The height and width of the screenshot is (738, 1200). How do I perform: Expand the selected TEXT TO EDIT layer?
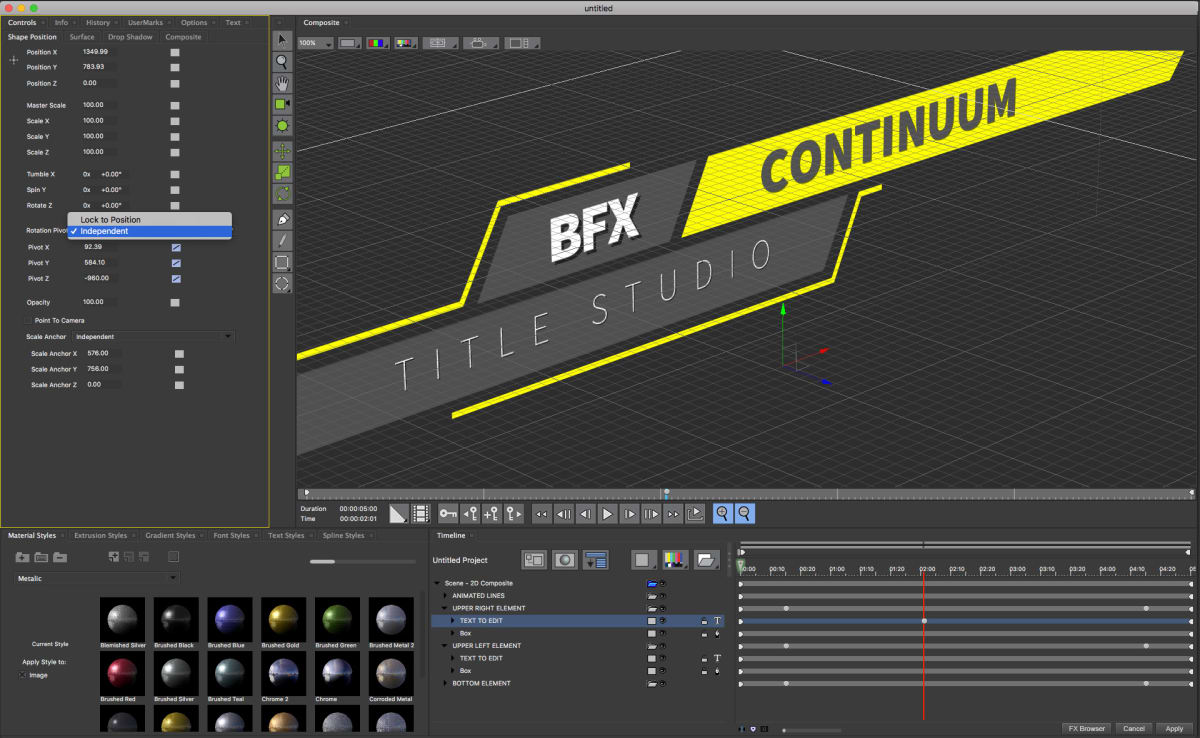(453, 621)
